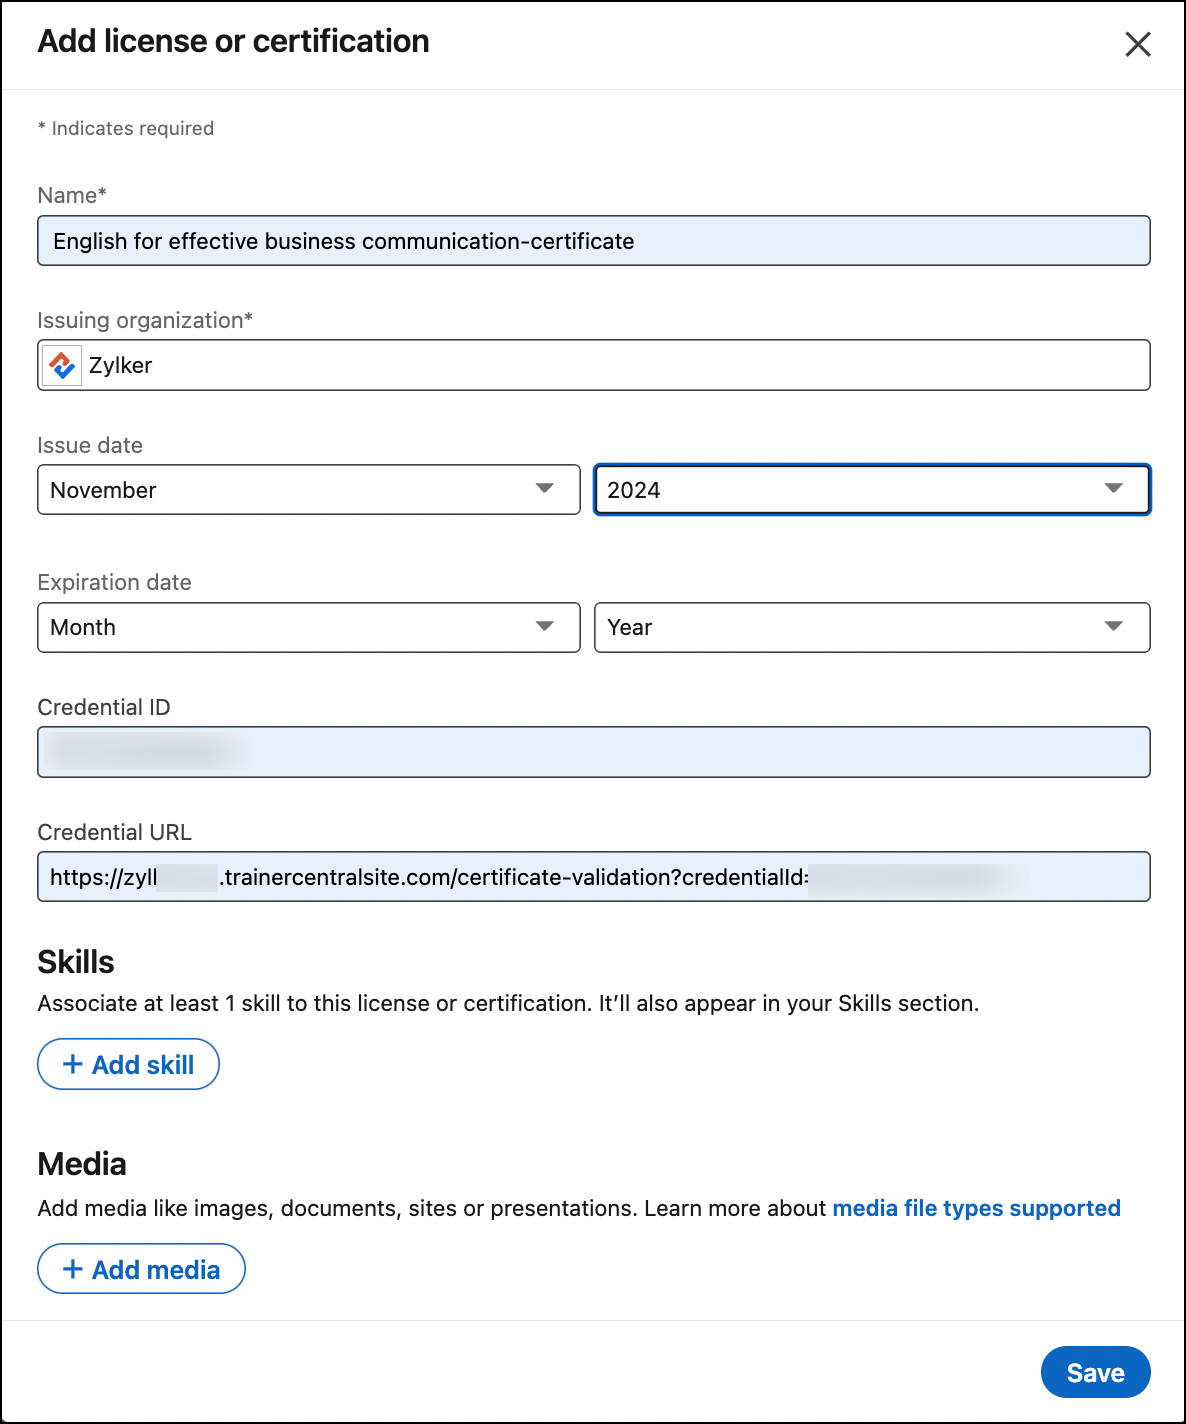1186x1424 pixels.
Task: Save the certification
Action: (x=1095, y=1372)
